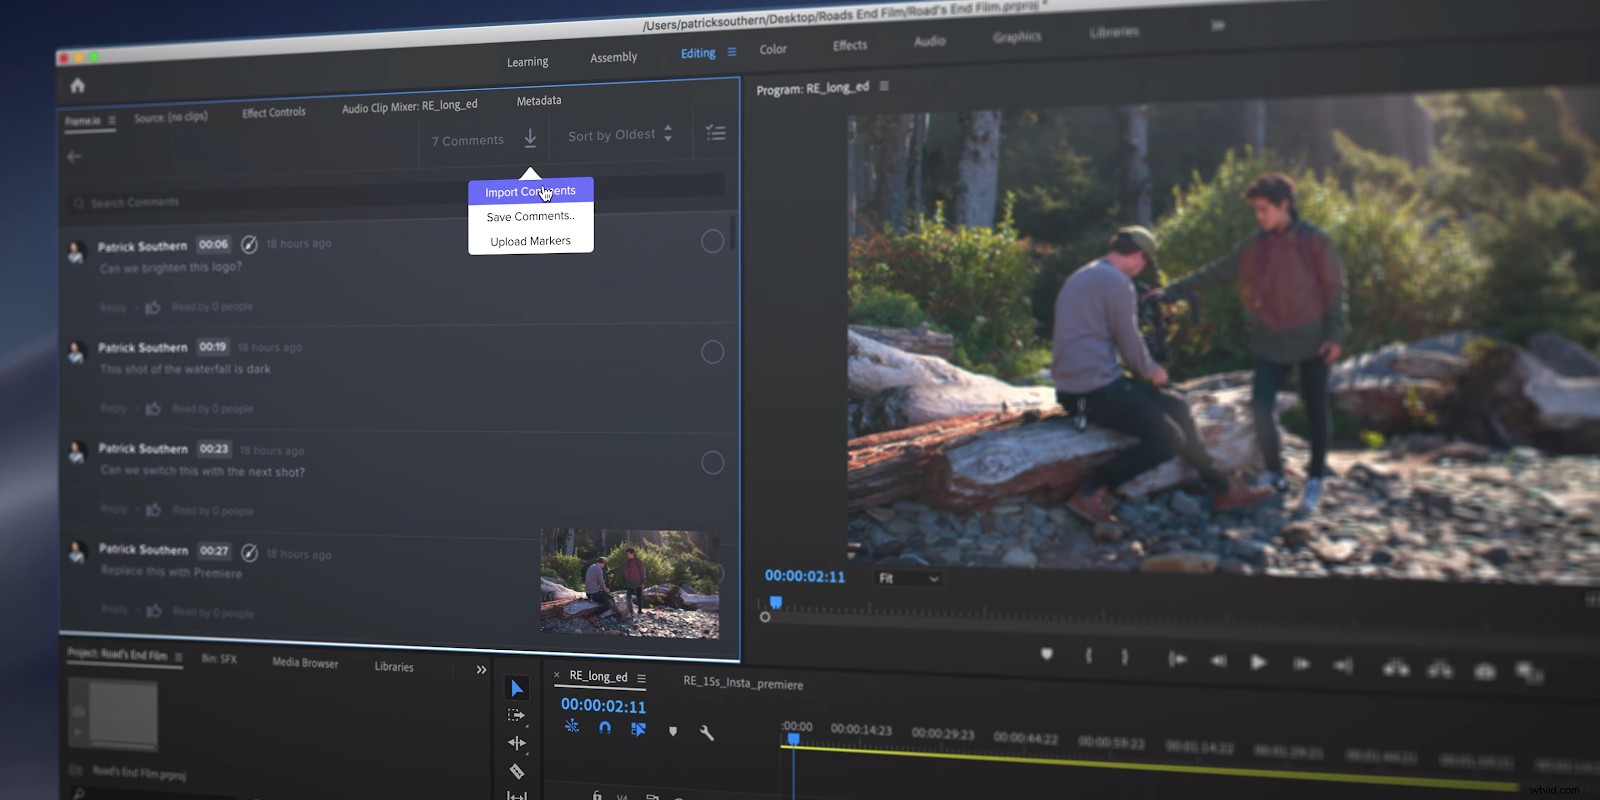Open the Libraries workspace tab
The height and width of the screenshot is (800, 1600).
1114,32
